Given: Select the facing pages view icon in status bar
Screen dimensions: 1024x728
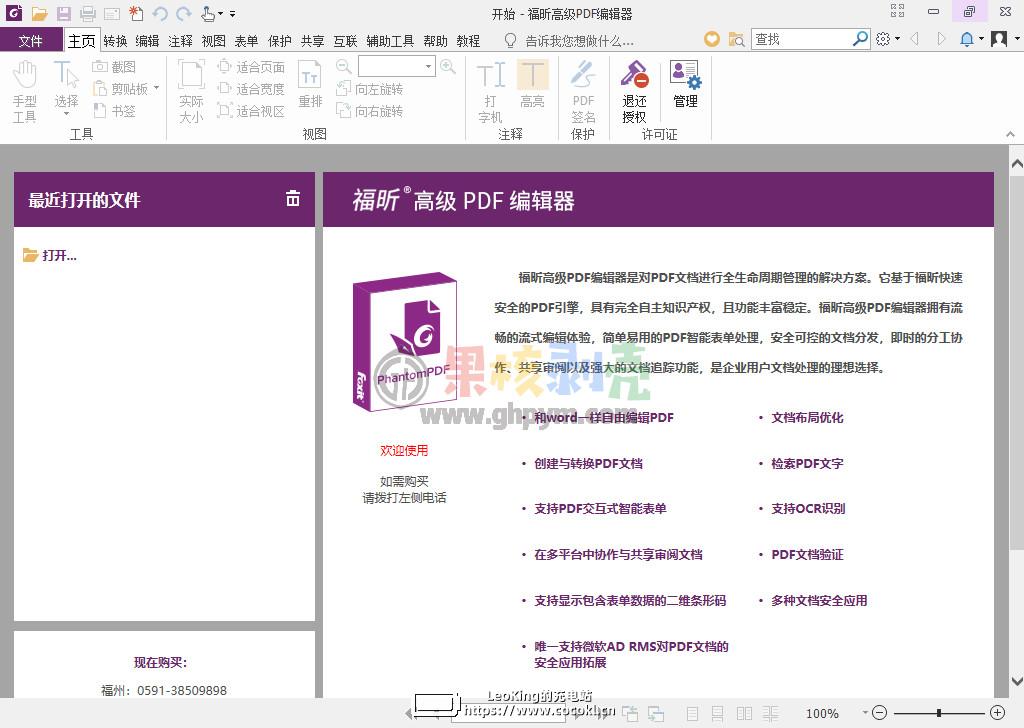Looking at the screenshot, I should tap(744, 714).
